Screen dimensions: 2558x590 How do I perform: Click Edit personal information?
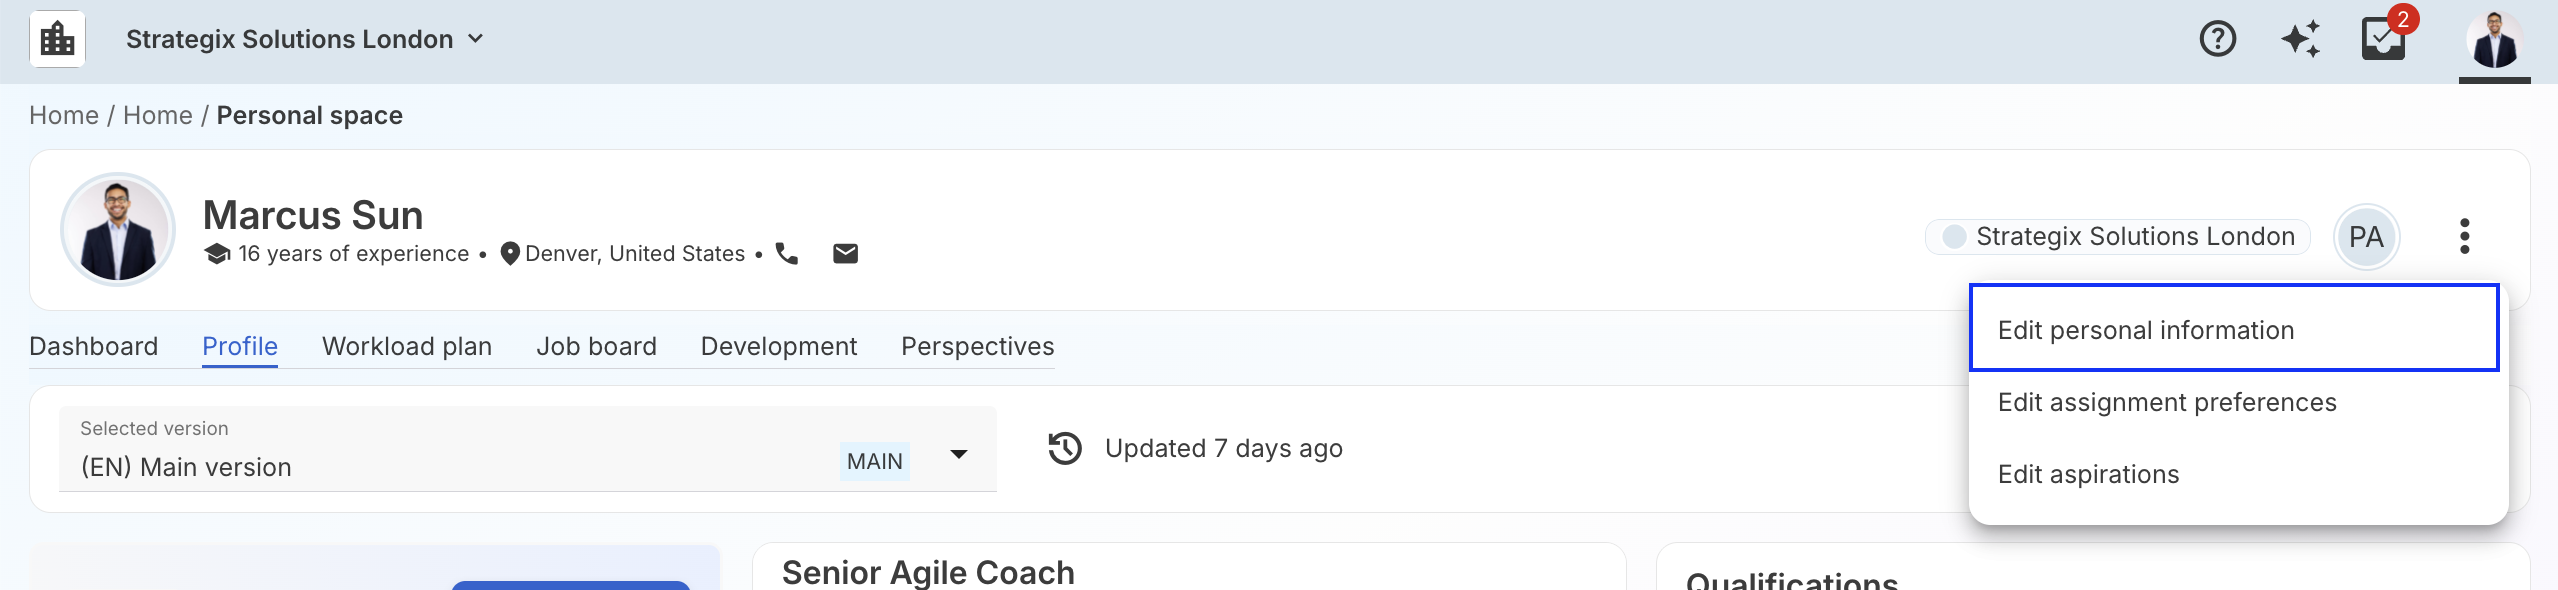[2146, 329]
